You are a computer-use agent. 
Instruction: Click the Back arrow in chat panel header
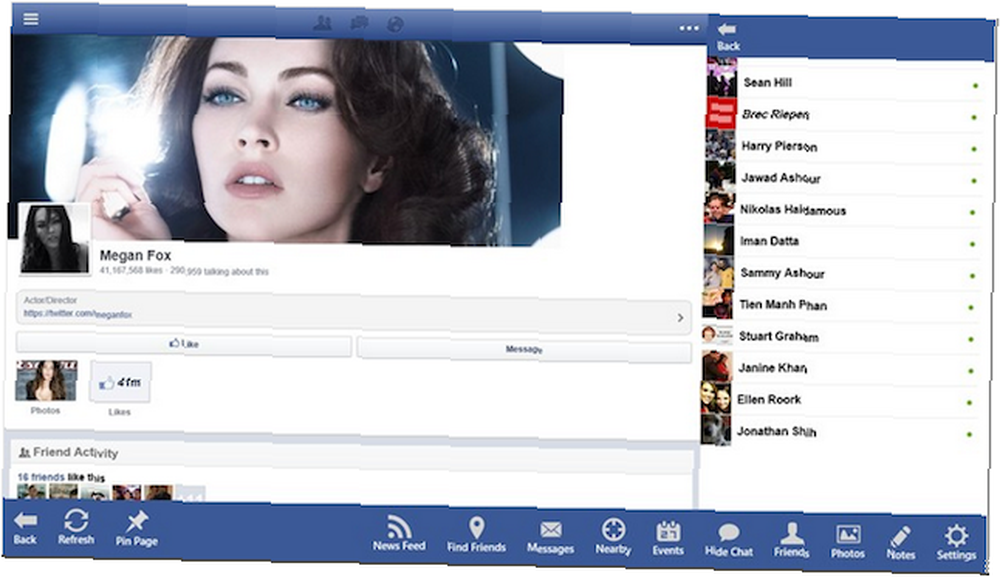click(728, 37)
